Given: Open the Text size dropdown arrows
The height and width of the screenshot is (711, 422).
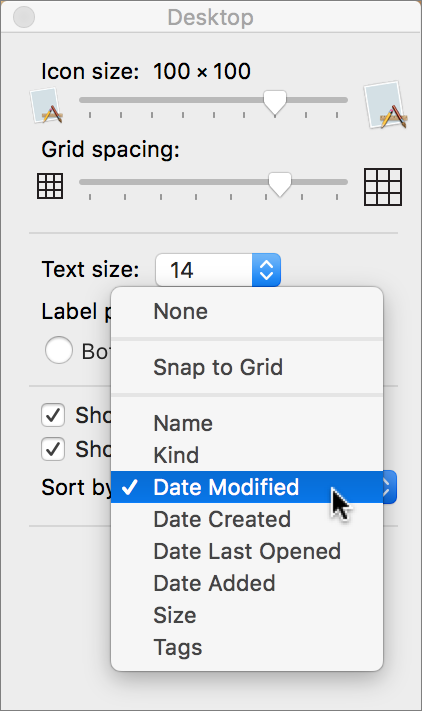Looking at the screenshot, I should click(x=266, y=270).
